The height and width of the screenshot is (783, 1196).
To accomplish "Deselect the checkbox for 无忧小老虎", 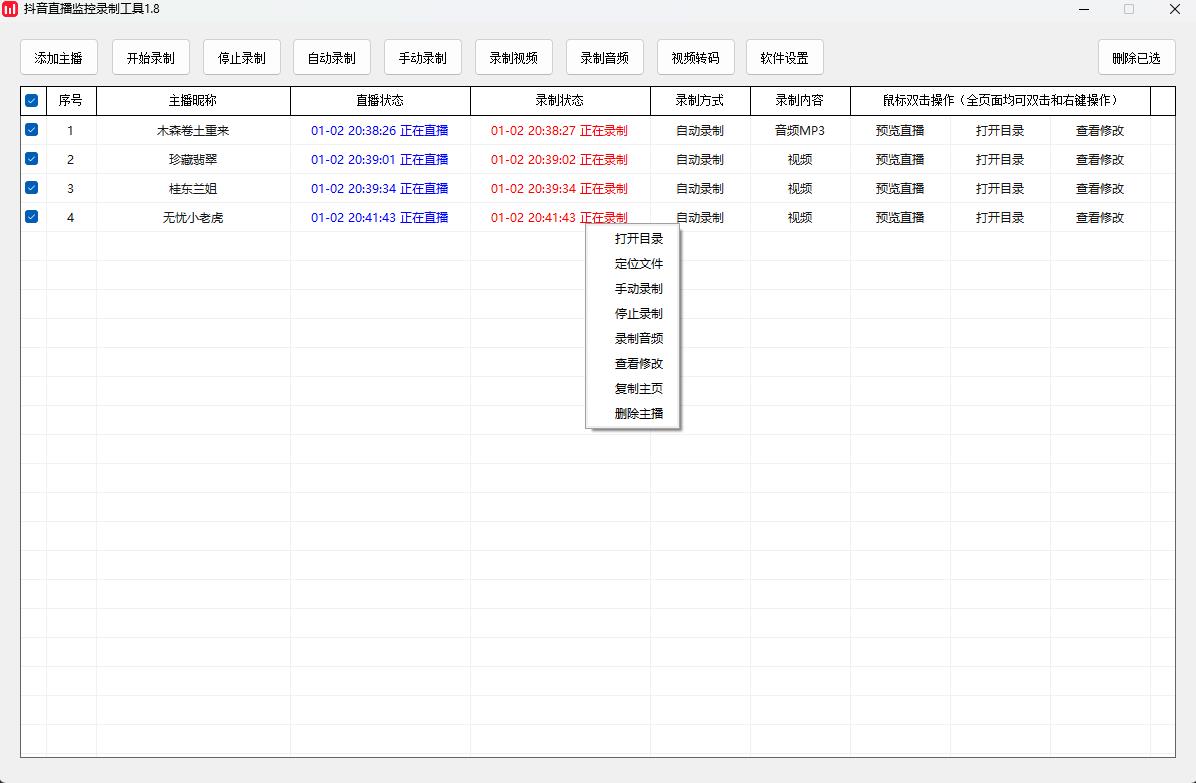I will [32, 217].
